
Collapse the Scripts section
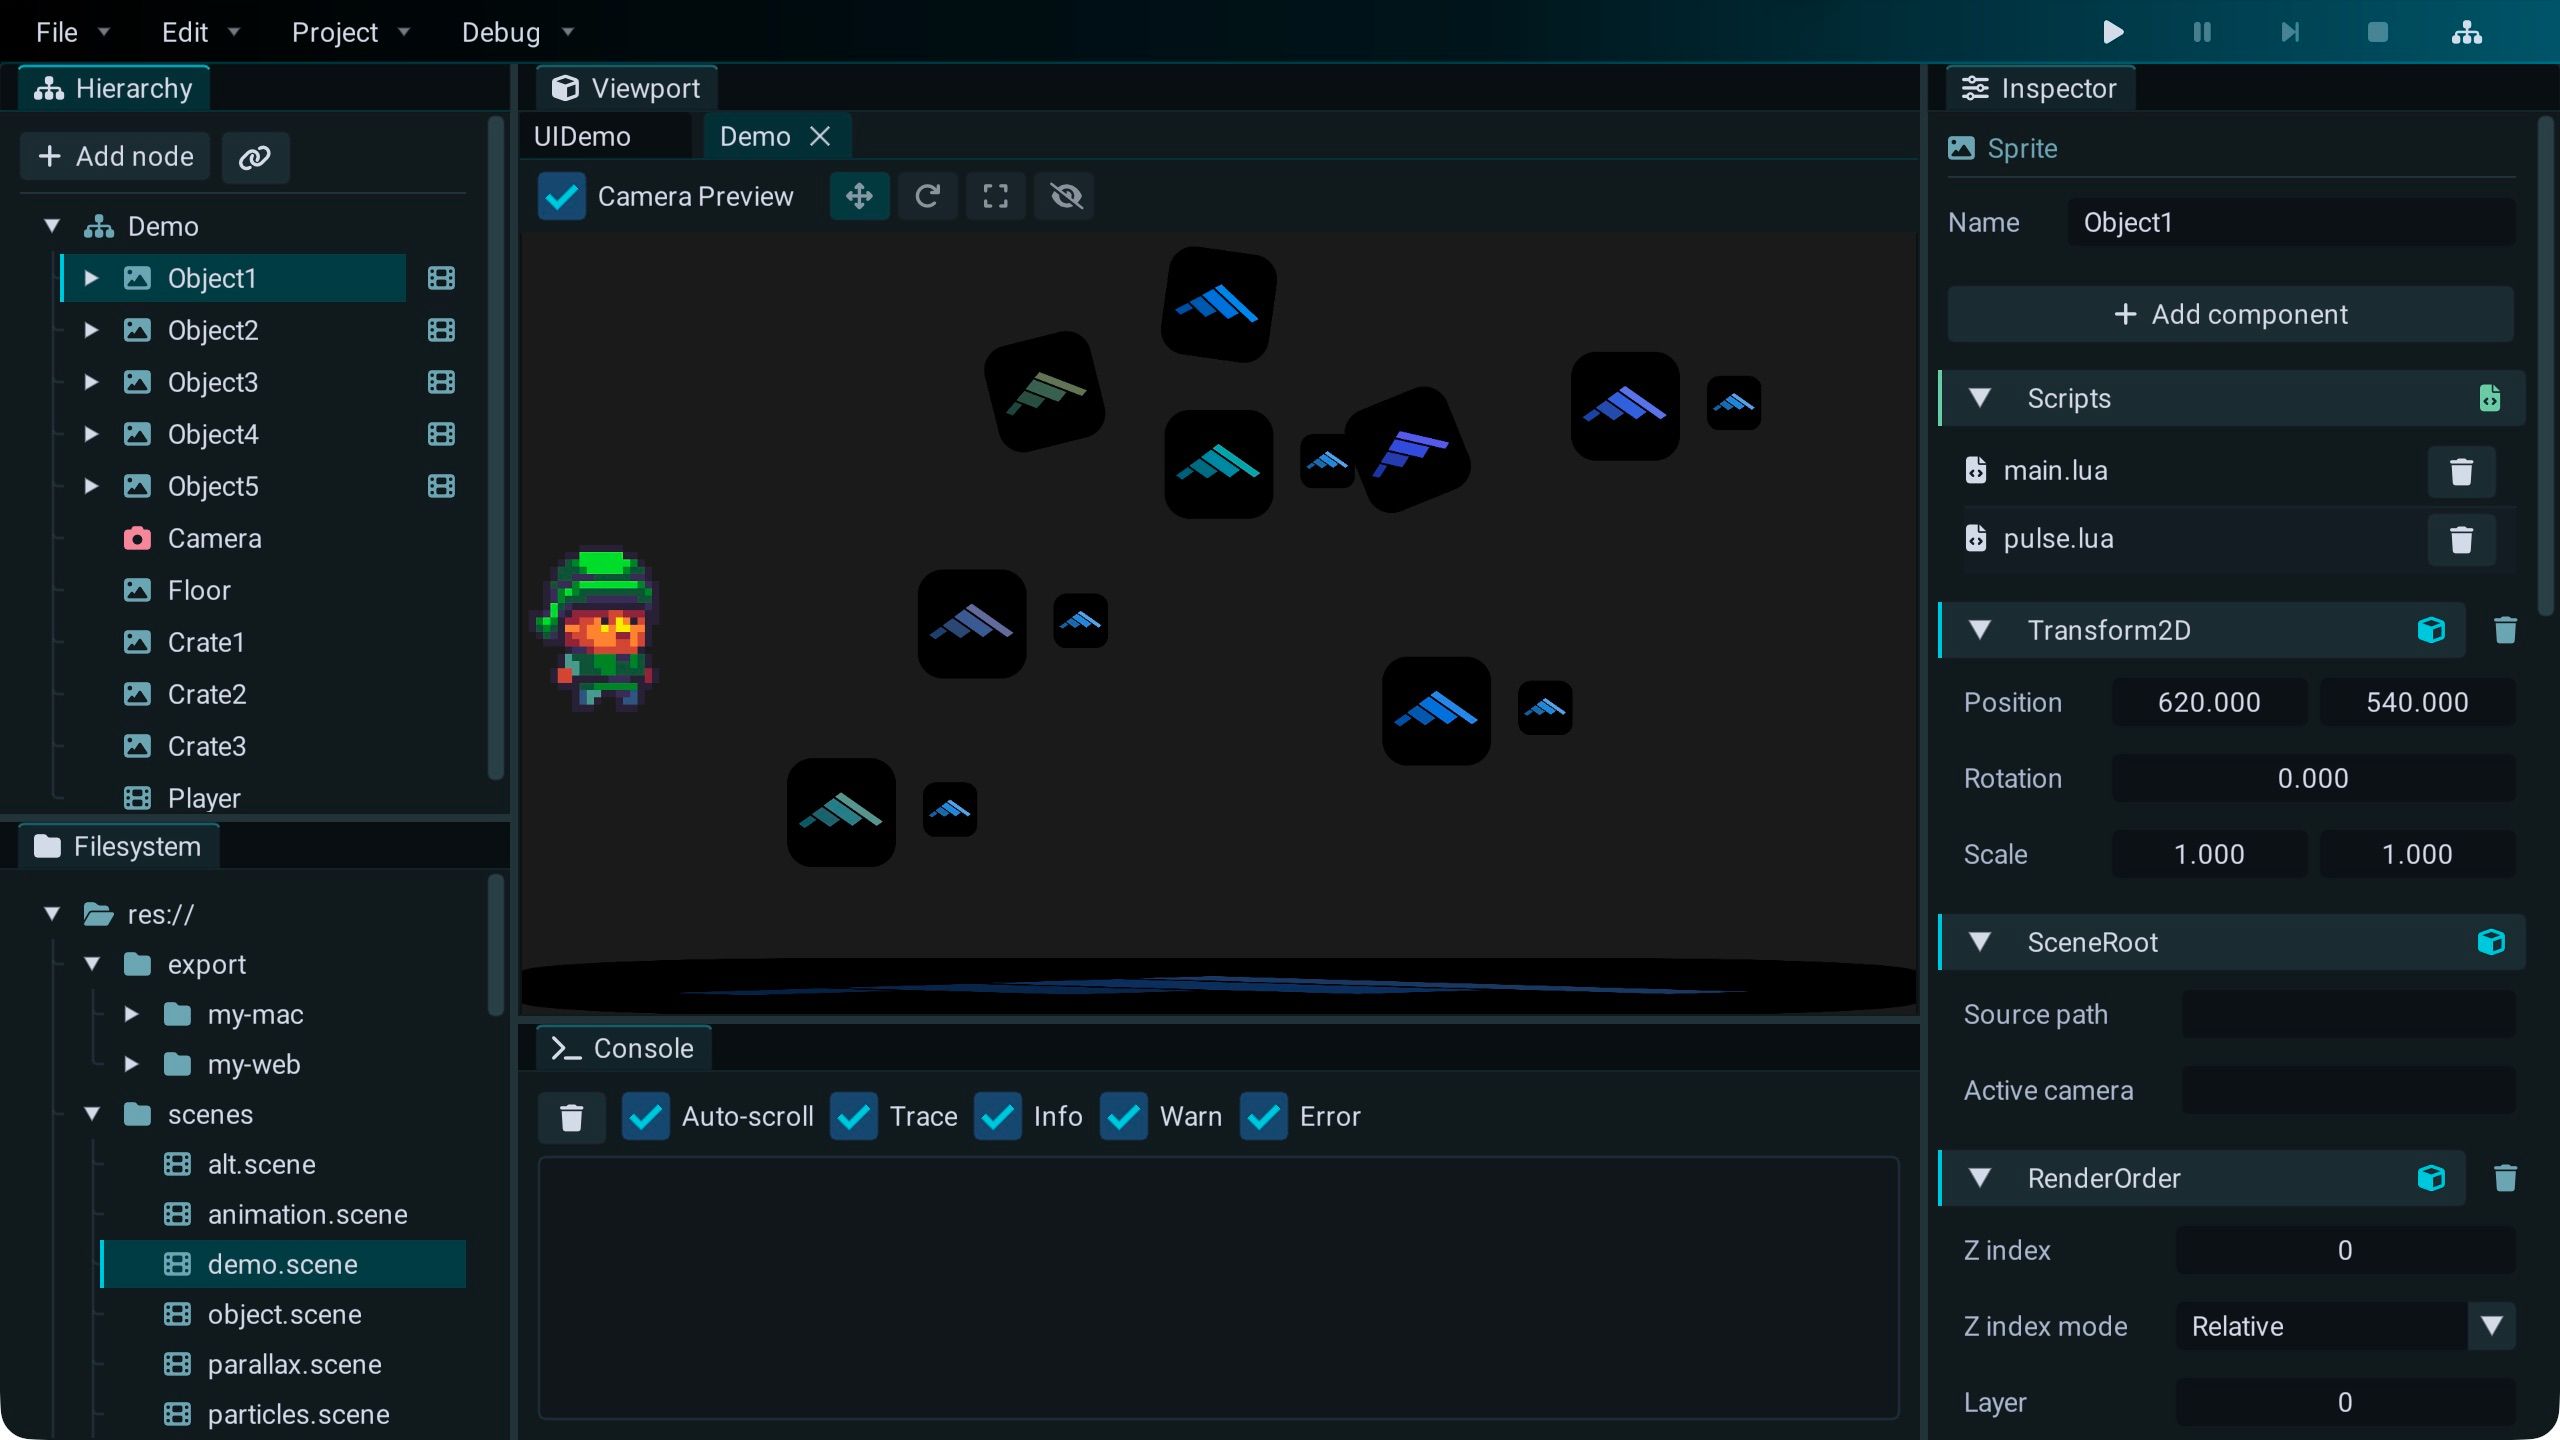(x=1979, y=398)
